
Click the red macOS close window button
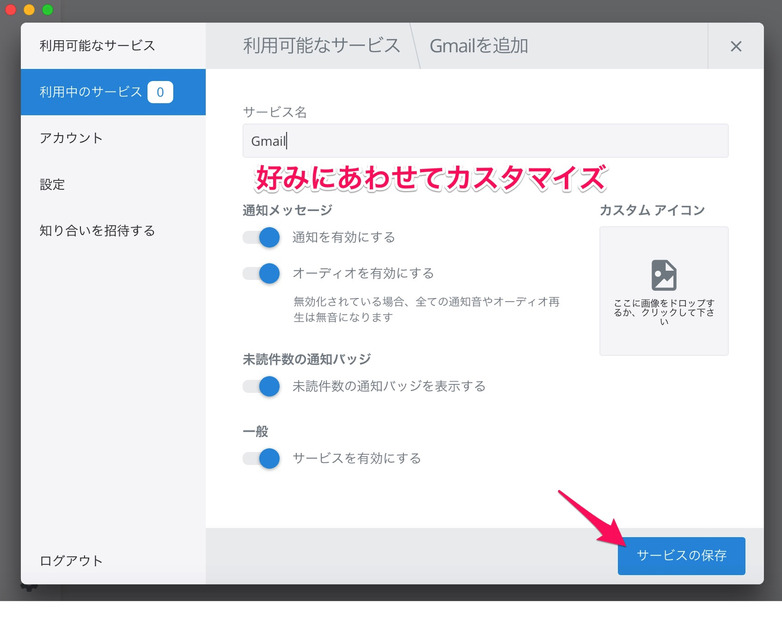pyautogui.click(x=11, y=9)
